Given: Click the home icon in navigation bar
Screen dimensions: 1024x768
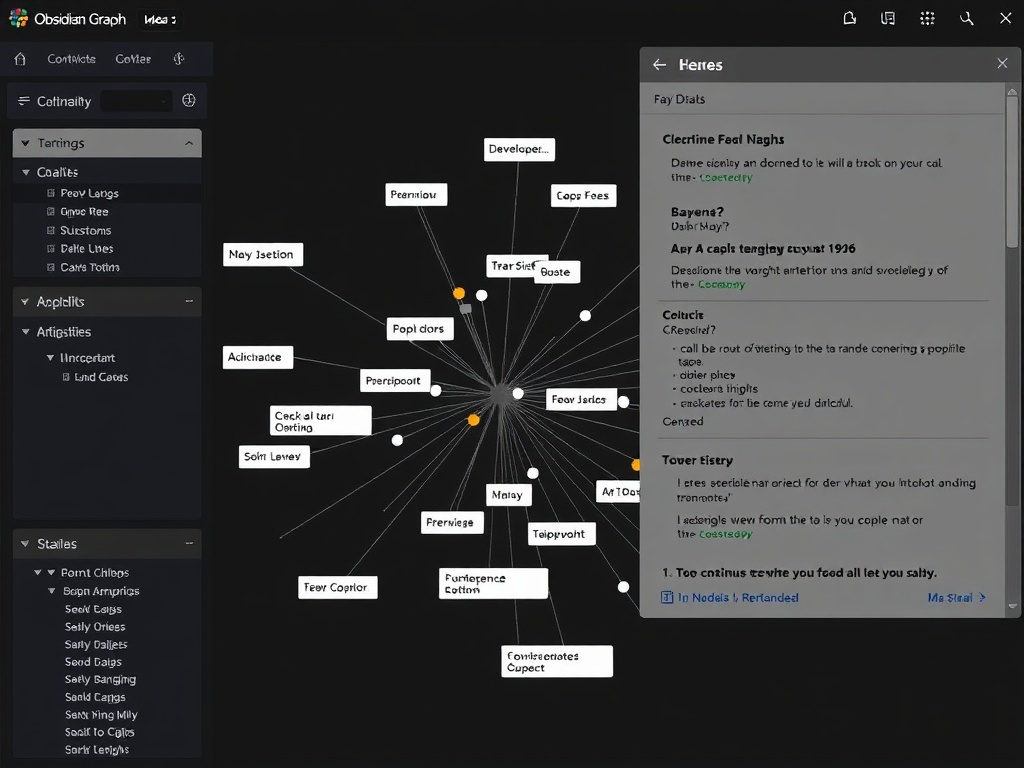Looking at the screenshot, I should coord(18,59).
